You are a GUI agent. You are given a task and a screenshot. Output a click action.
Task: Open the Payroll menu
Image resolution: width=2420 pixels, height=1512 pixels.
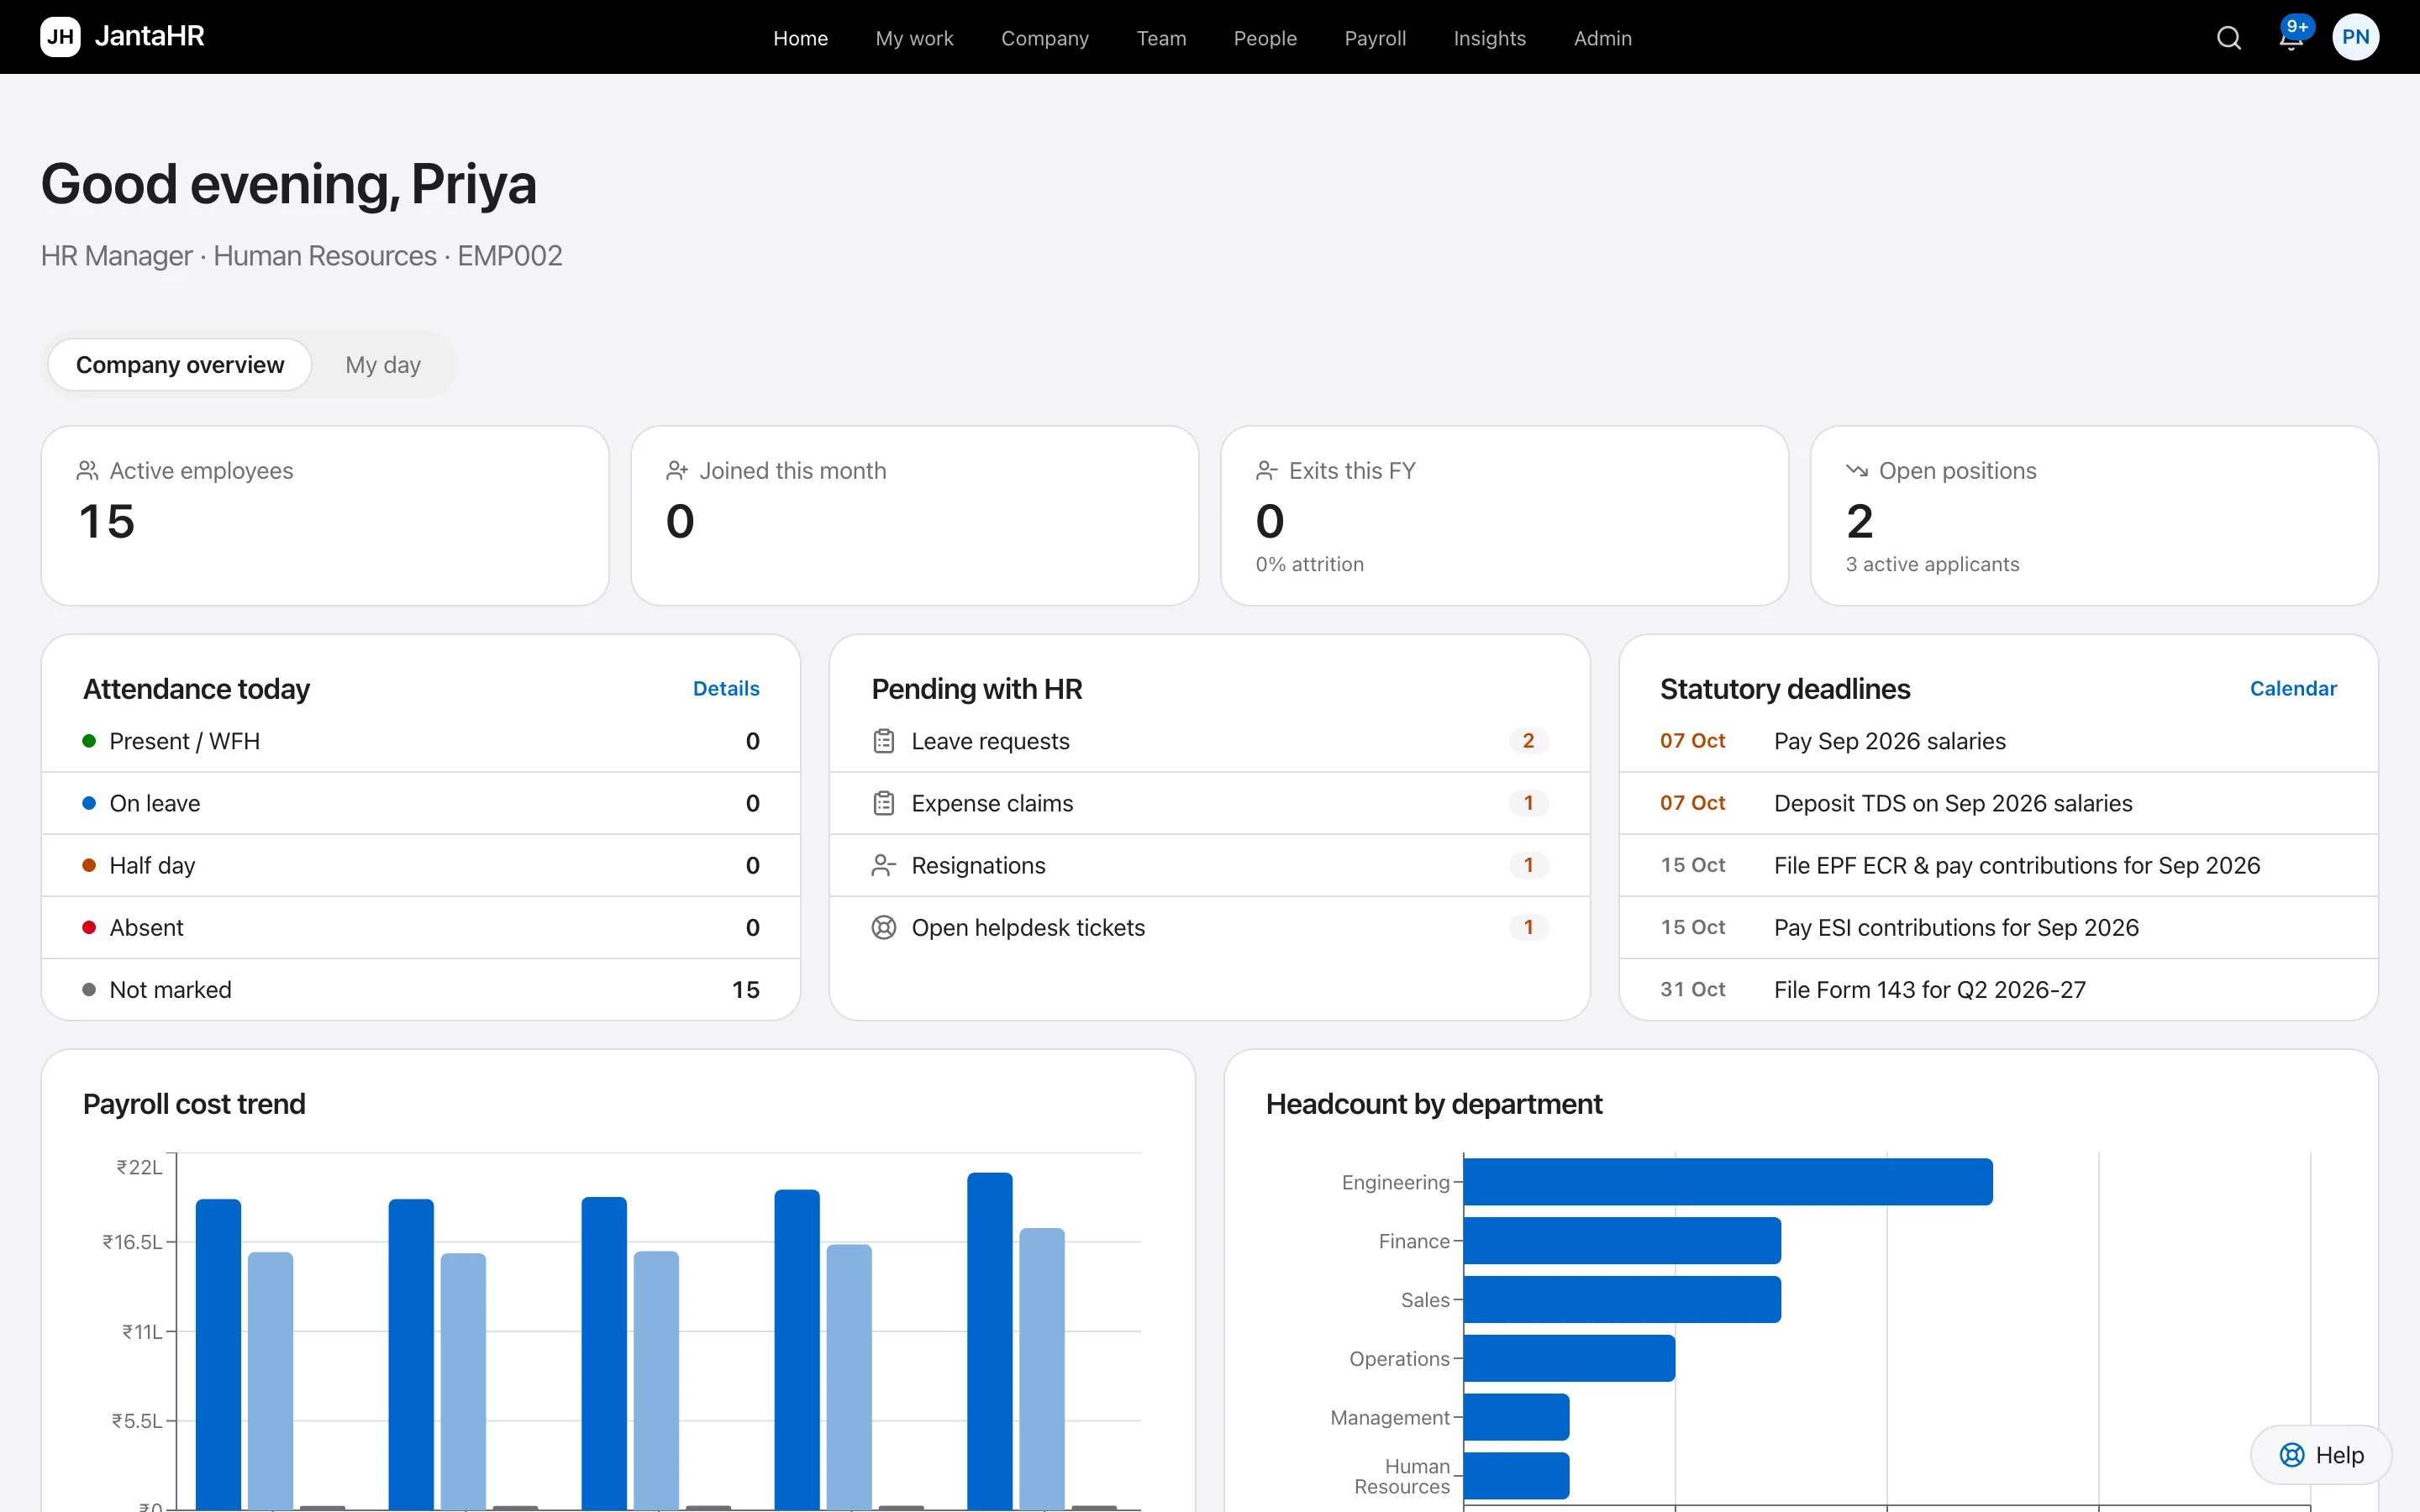(1375, 38)
